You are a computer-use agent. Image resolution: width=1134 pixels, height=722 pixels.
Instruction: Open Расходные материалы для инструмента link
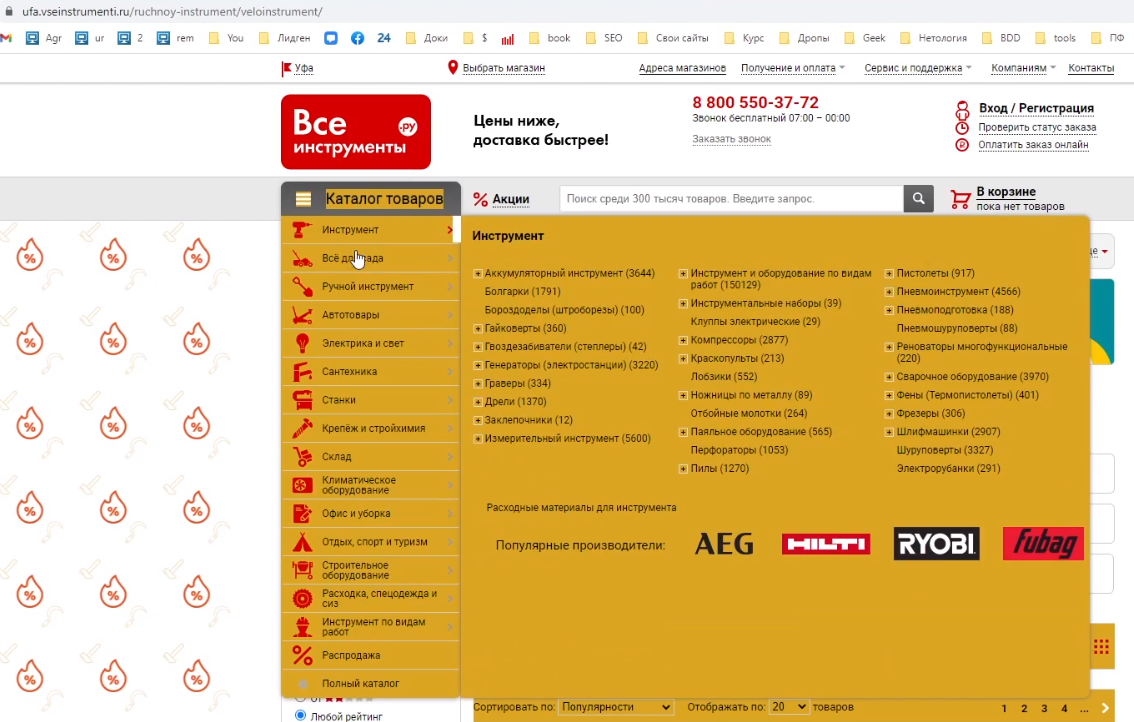(581, 508)
